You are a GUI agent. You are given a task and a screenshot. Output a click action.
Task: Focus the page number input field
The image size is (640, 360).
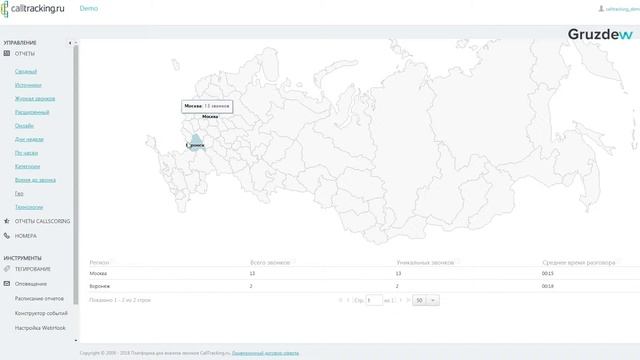point(374,300)
